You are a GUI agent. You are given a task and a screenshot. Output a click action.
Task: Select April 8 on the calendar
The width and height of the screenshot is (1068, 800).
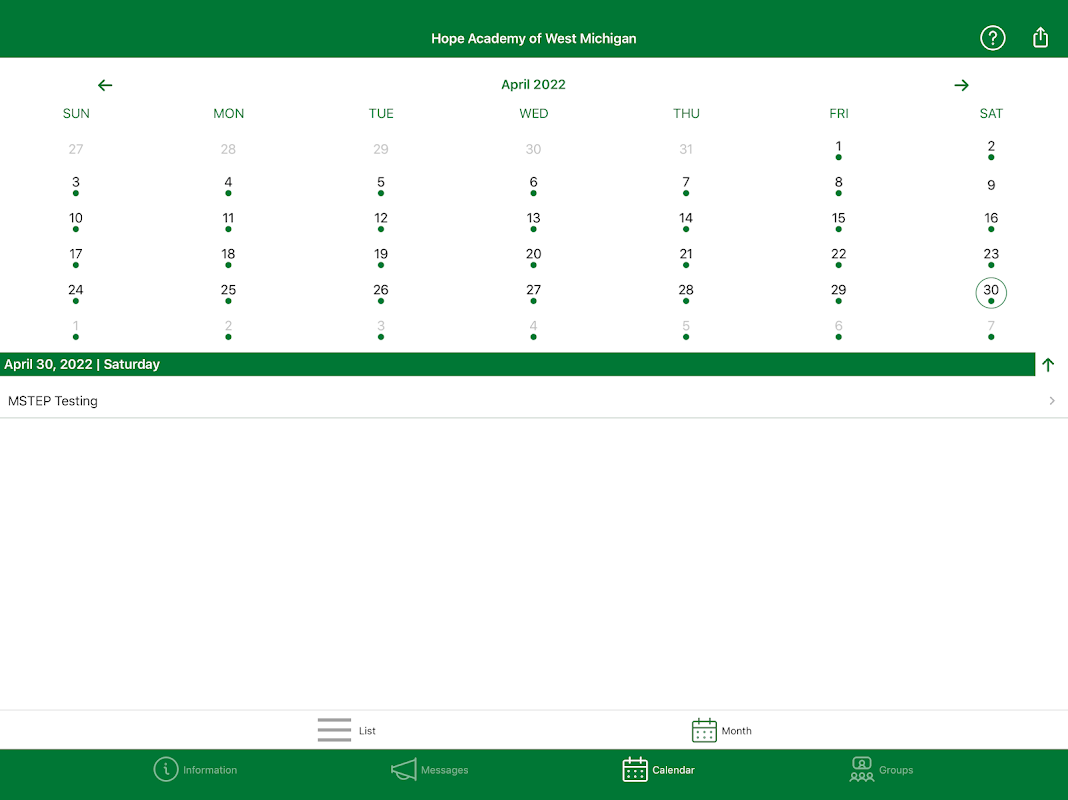[x=838, y=185]
